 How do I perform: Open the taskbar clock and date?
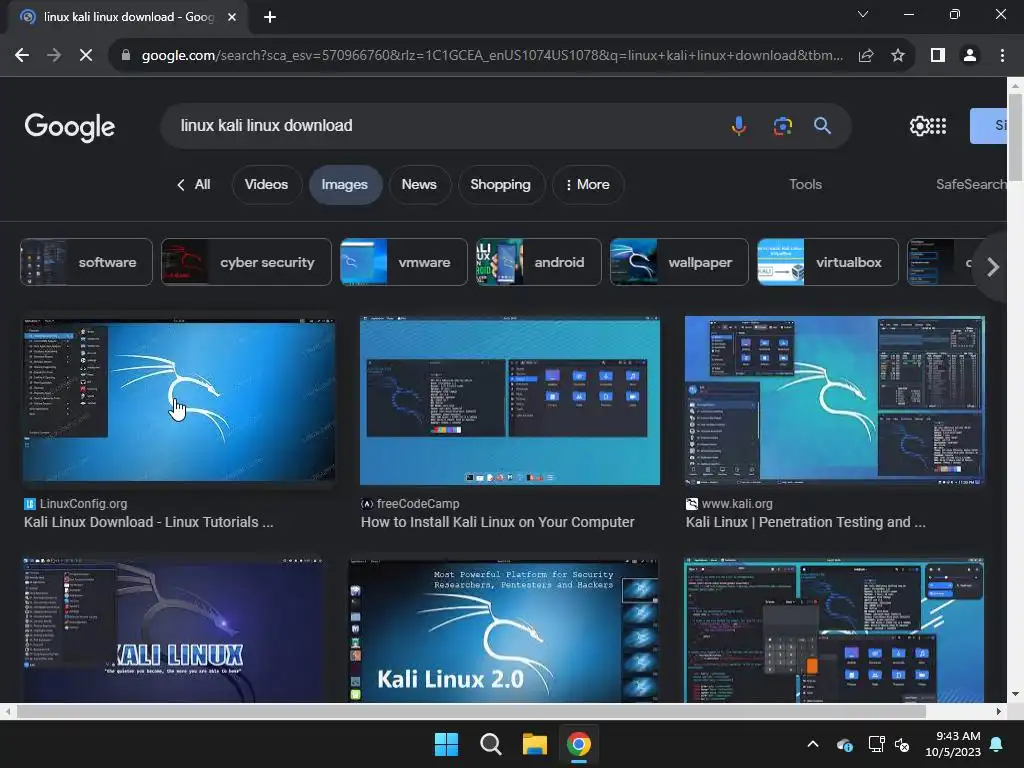tap(953, 744)
